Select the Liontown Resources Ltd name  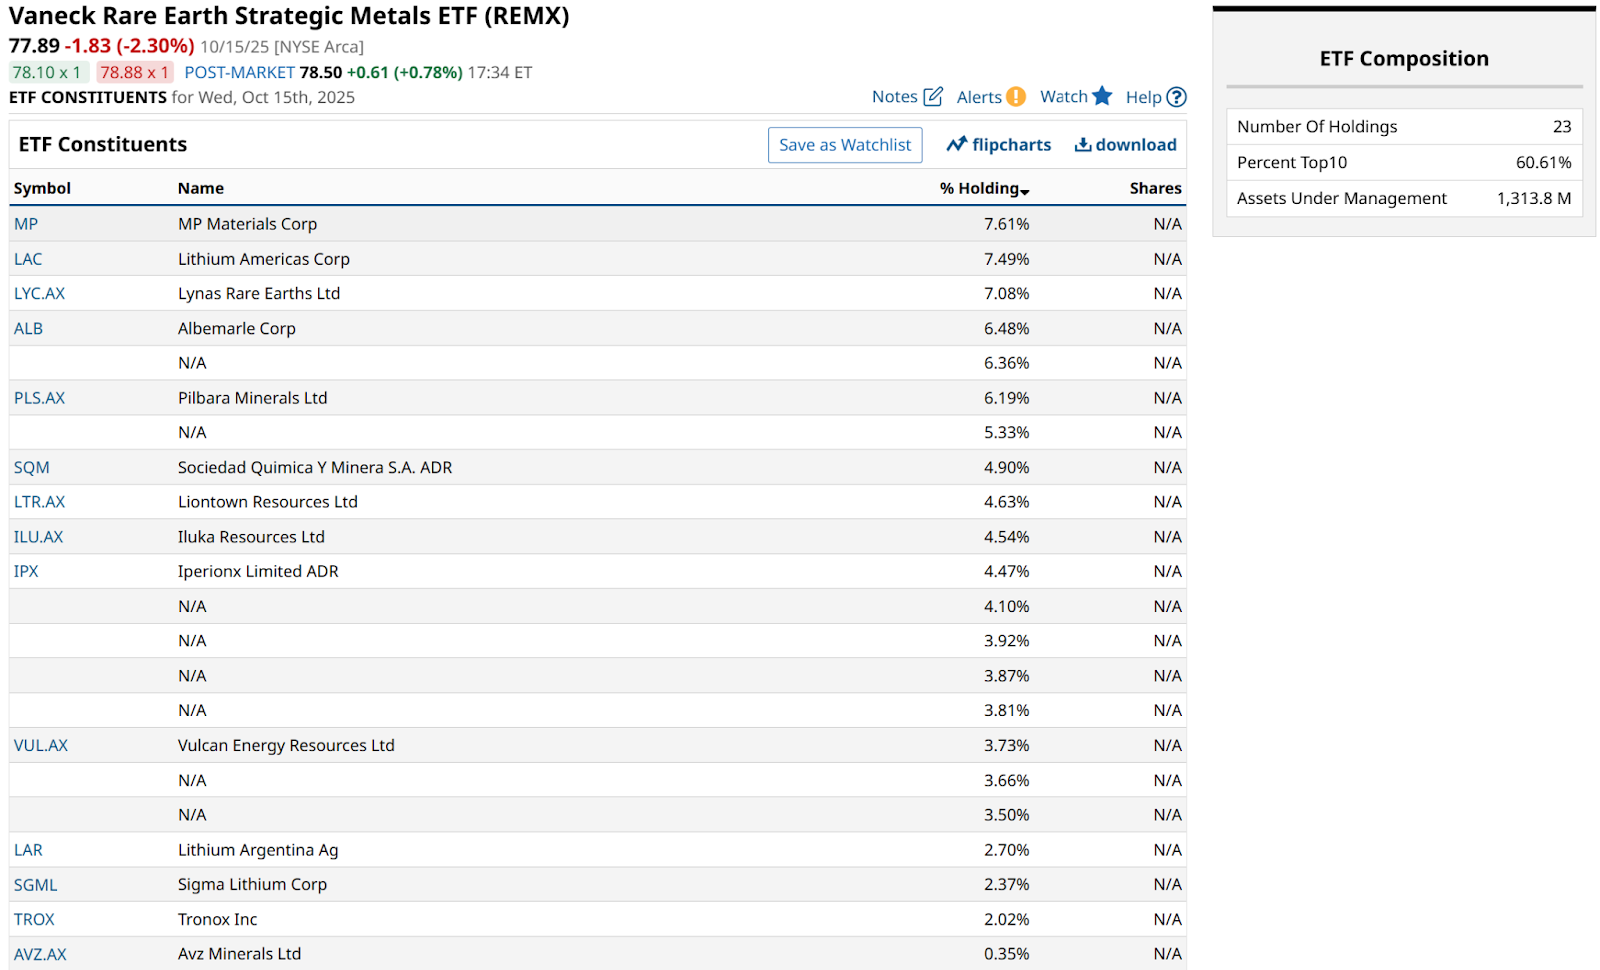pos(268,502)
